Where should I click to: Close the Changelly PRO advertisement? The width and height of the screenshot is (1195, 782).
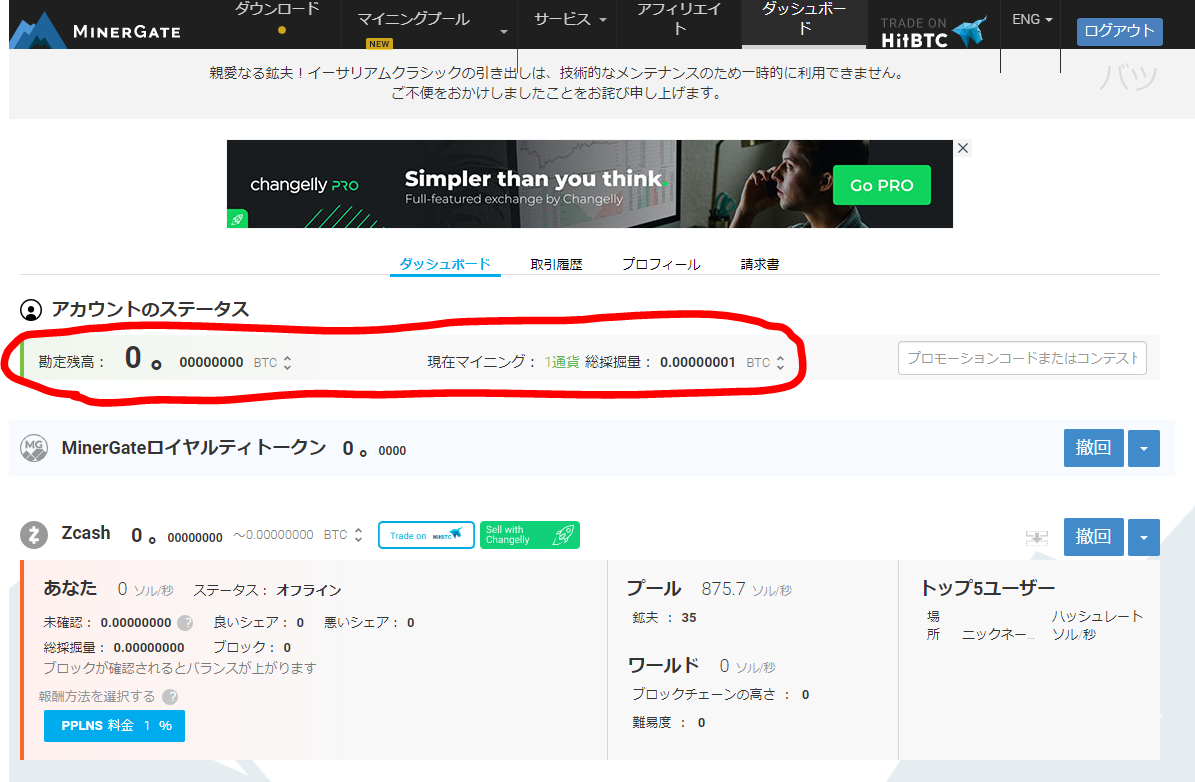[963, 148]
